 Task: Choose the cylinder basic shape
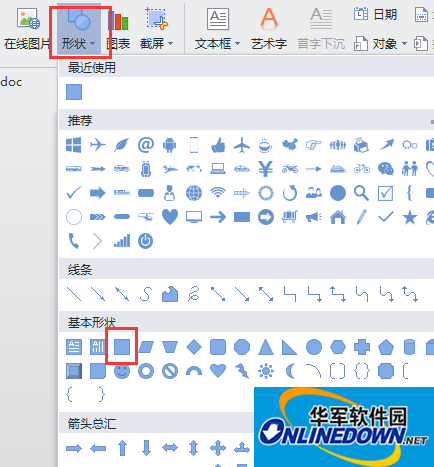click(x=410, y=347)
